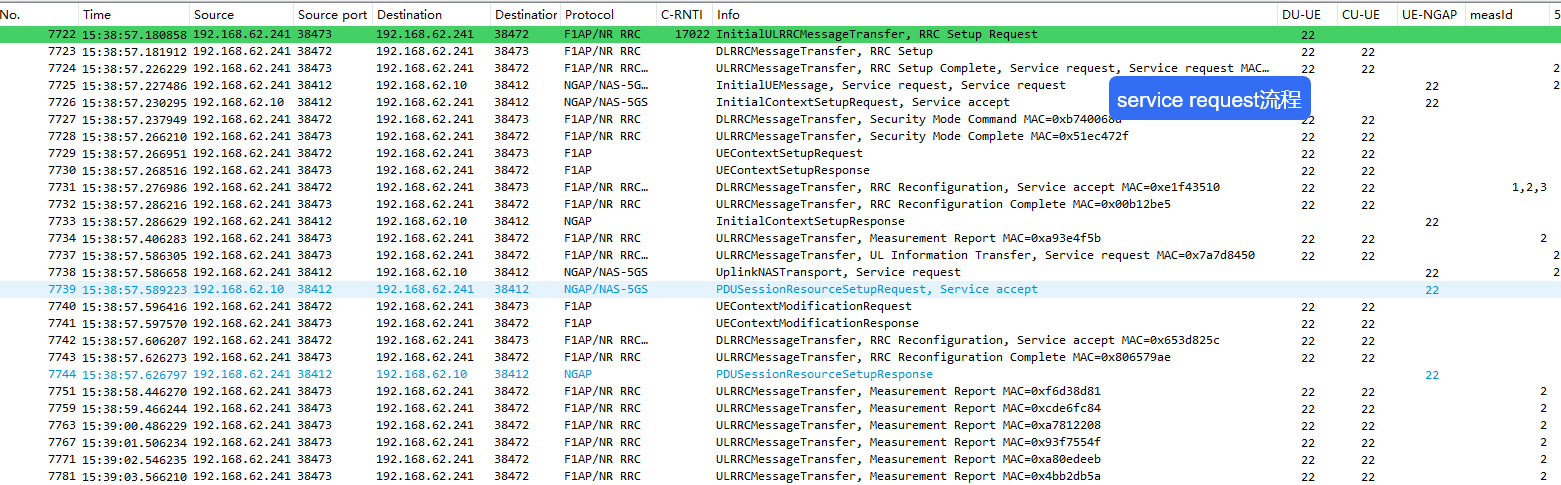Click the DU-UE column header

pos(1300,15)
